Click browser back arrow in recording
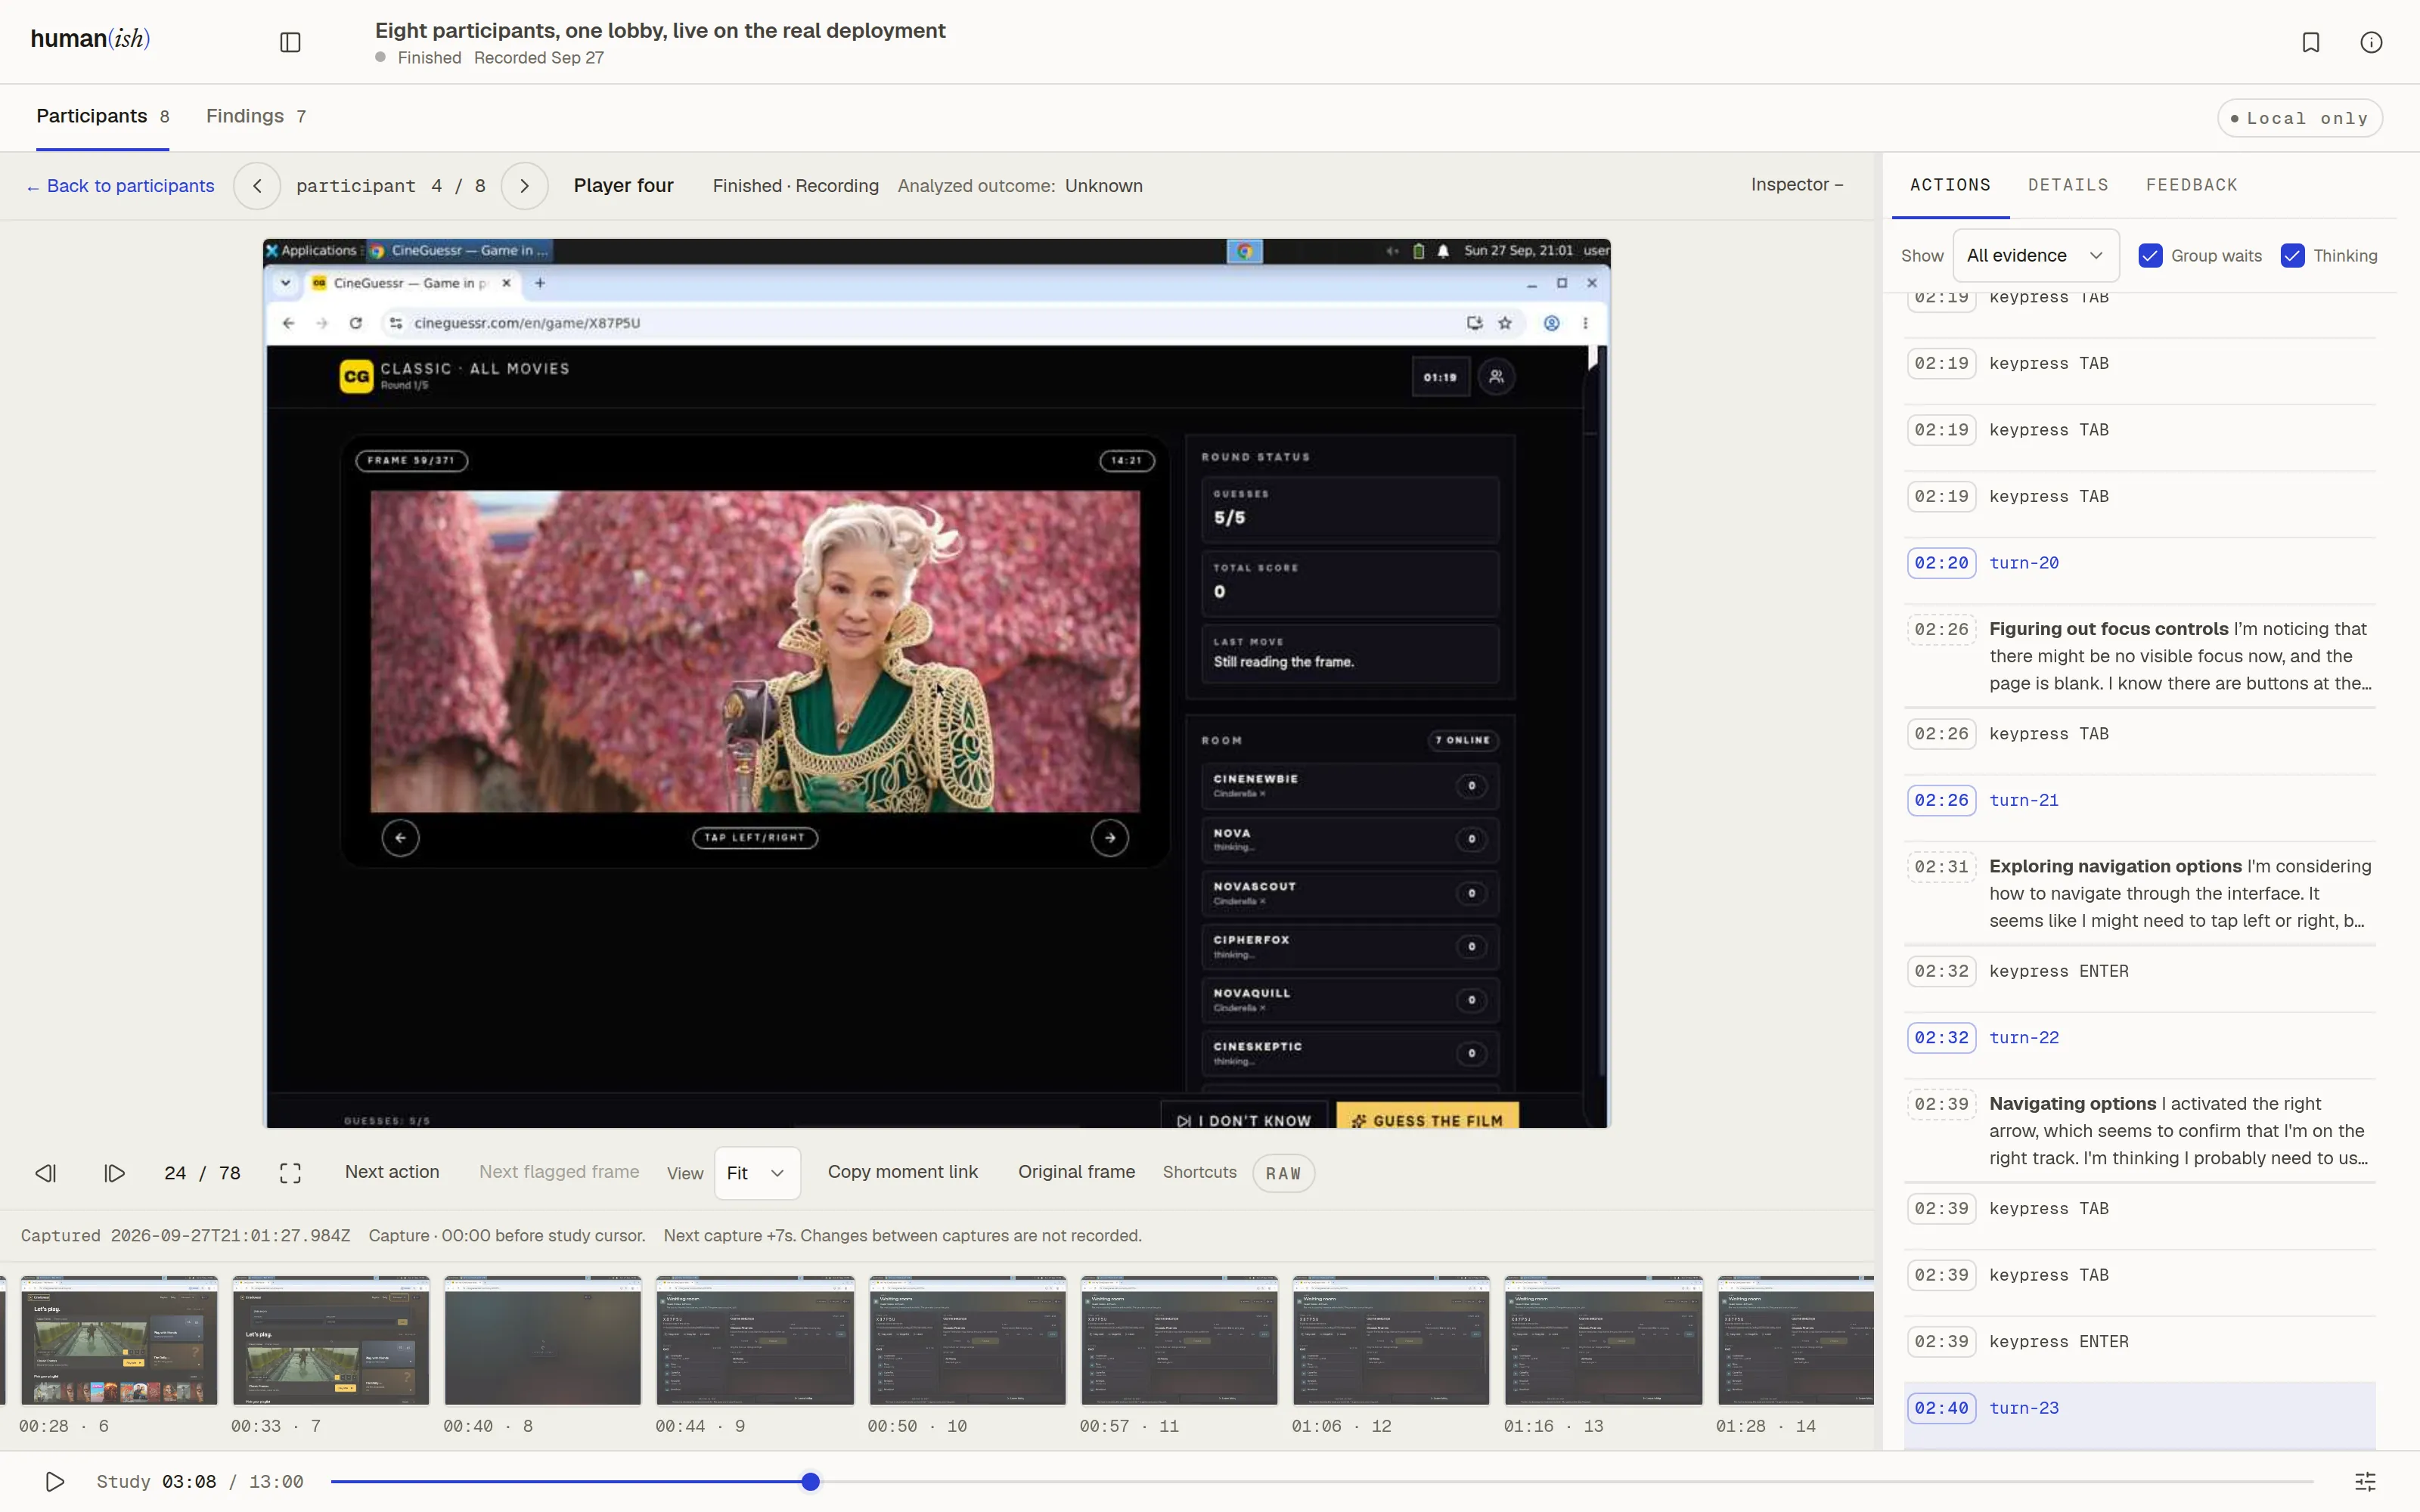 point(289,323)
